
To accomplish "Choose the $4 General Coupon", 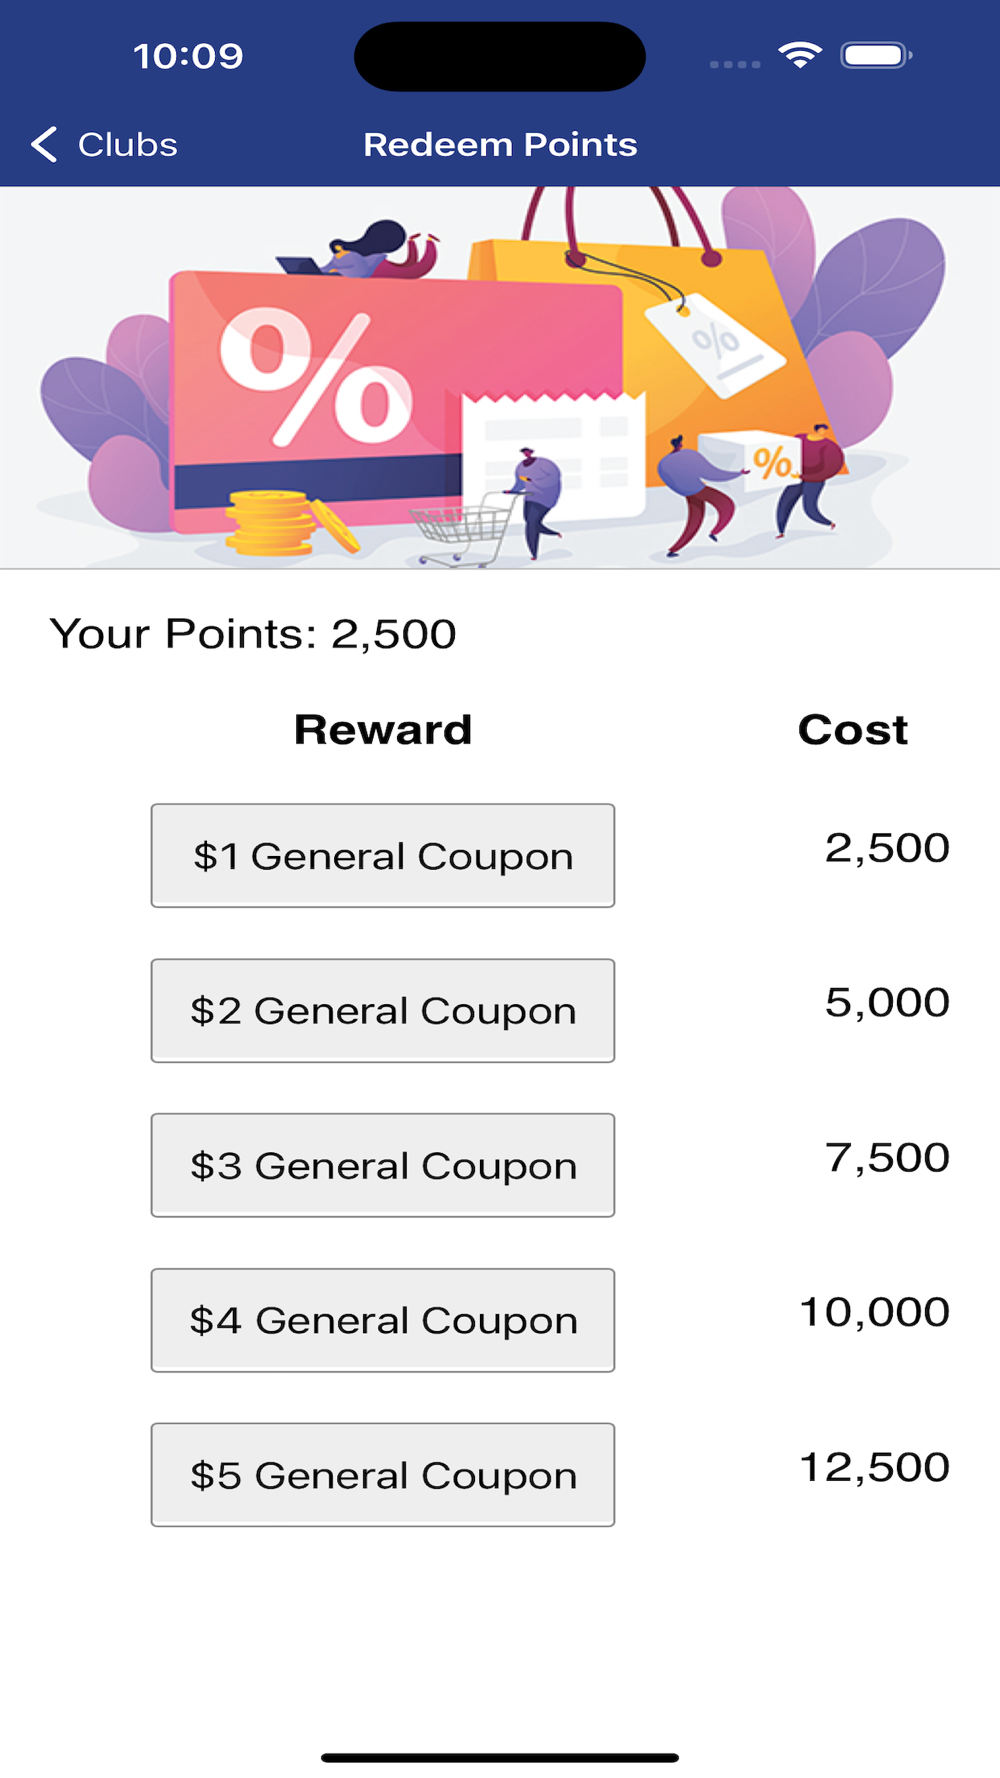I will point(383,1320).
